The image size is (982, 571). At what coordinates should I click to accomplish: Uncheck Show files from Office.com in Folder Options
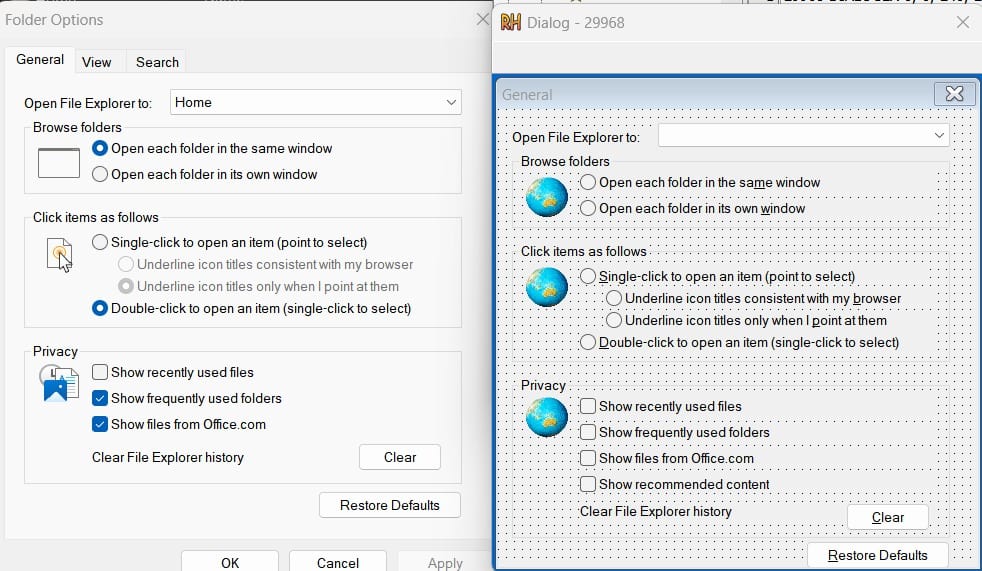point(100,424)
